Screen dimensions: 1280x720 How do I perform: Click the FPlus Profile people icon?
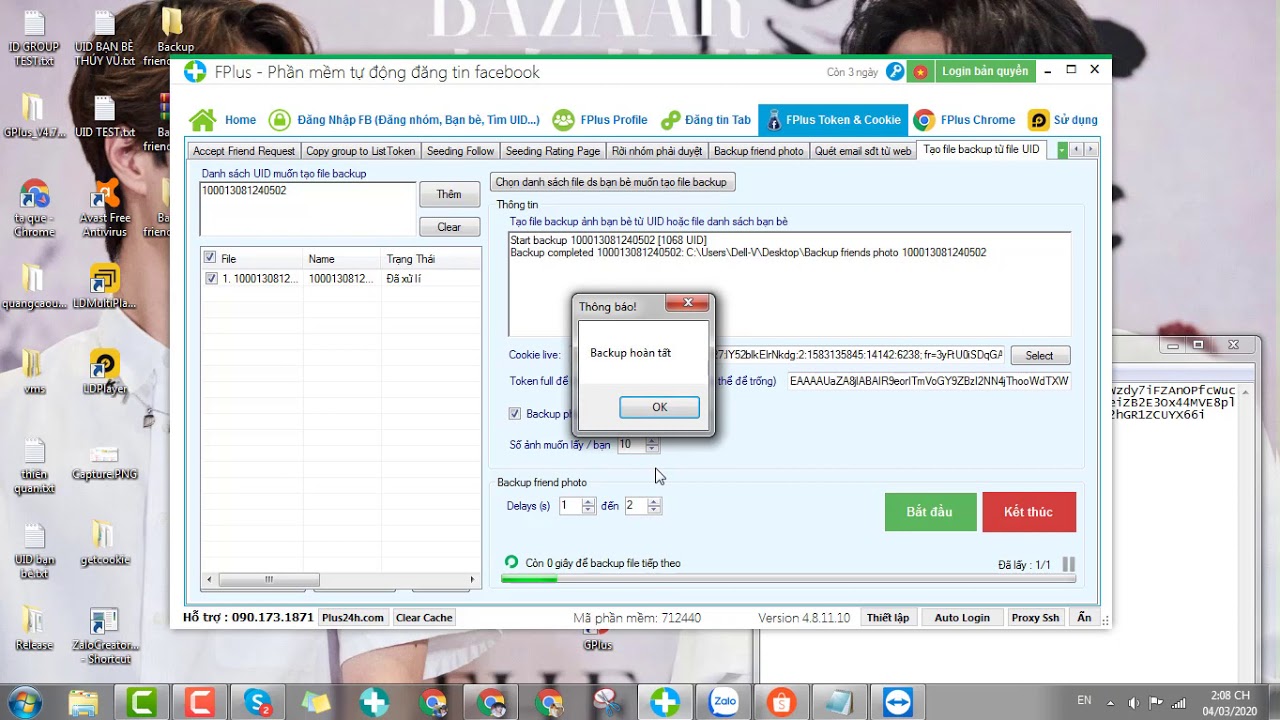pos(564,120)
